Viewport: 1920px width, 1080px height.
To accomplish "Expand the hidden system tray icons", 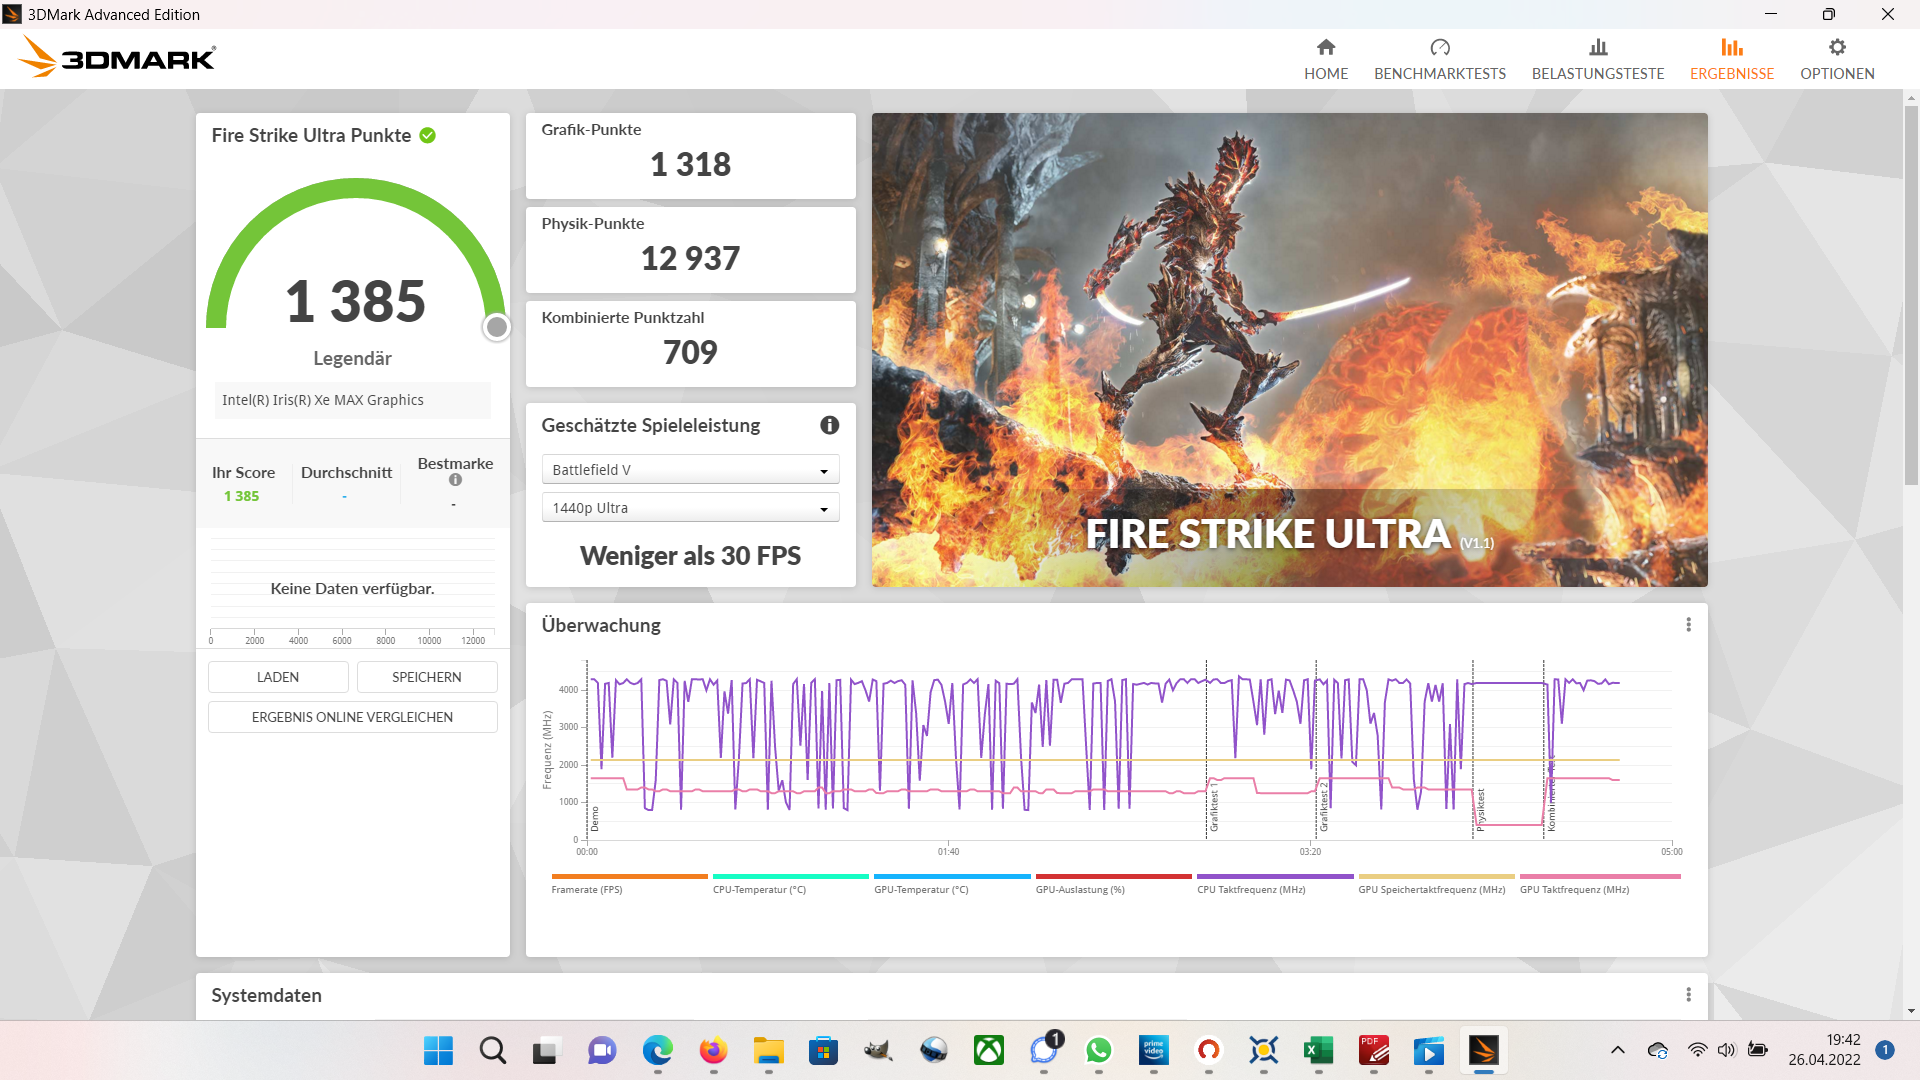I will (1618, 1050).
